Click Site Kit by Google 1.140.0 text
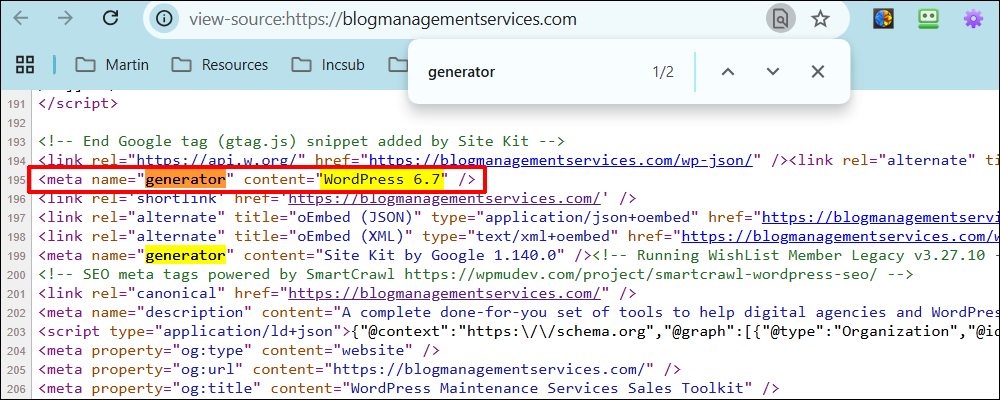The width and height of the screenshot is (1000, 400). (x=440, y=256)
